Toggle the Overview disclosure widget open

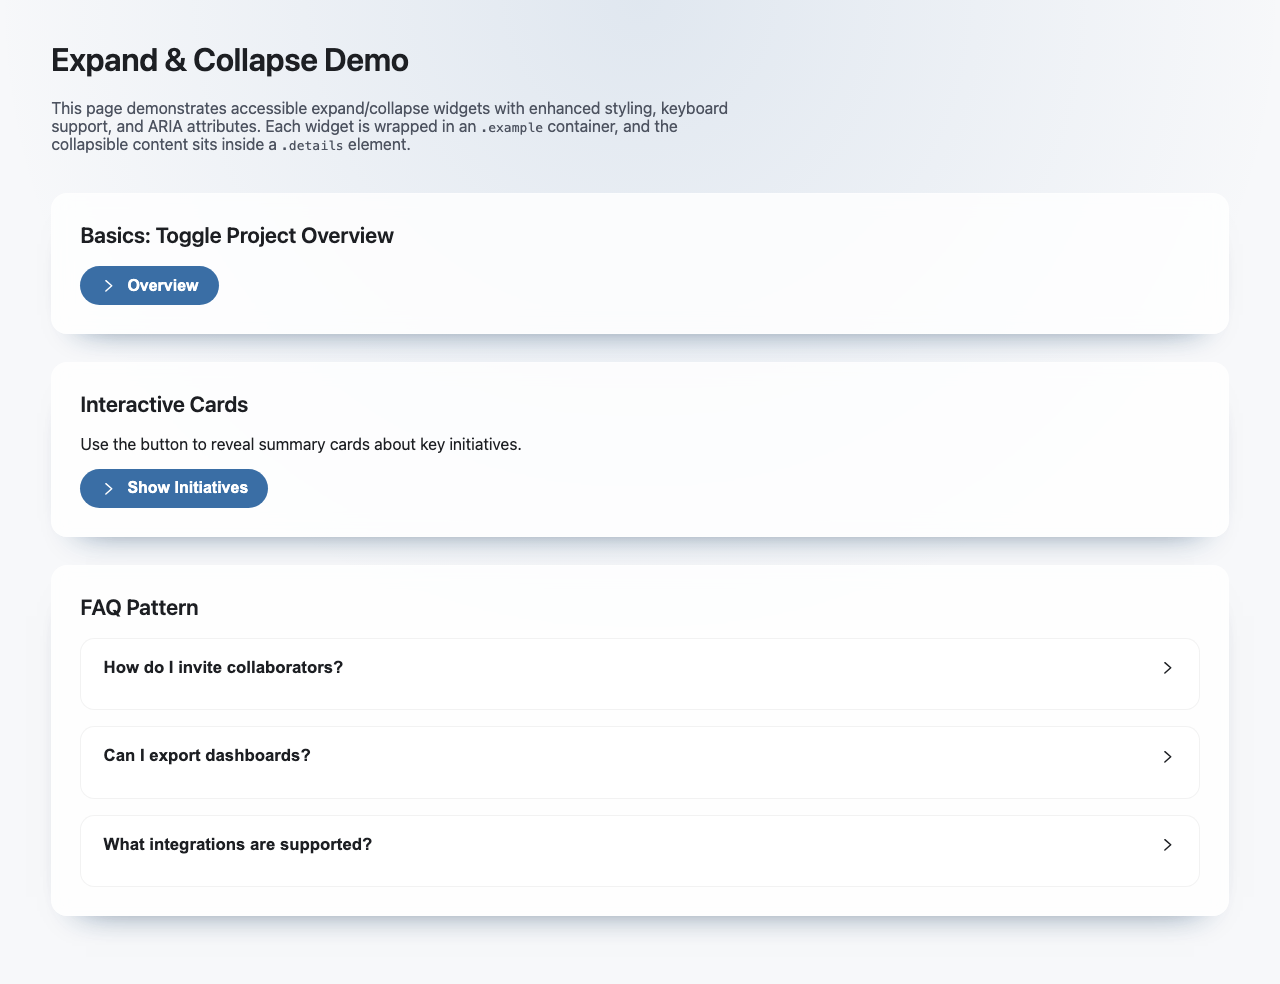click(149, 285)
